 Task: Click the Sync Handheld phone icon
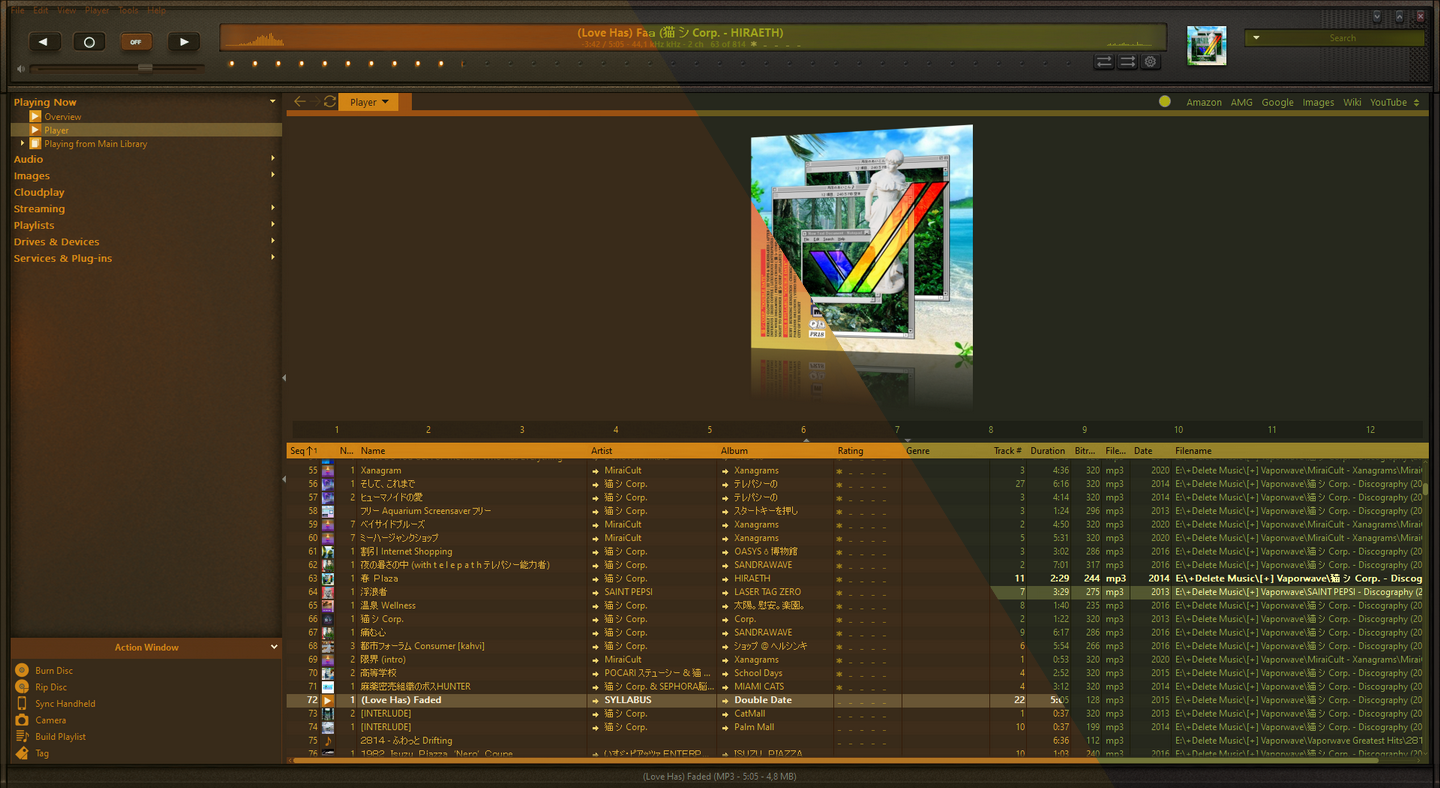coord(22,703)
